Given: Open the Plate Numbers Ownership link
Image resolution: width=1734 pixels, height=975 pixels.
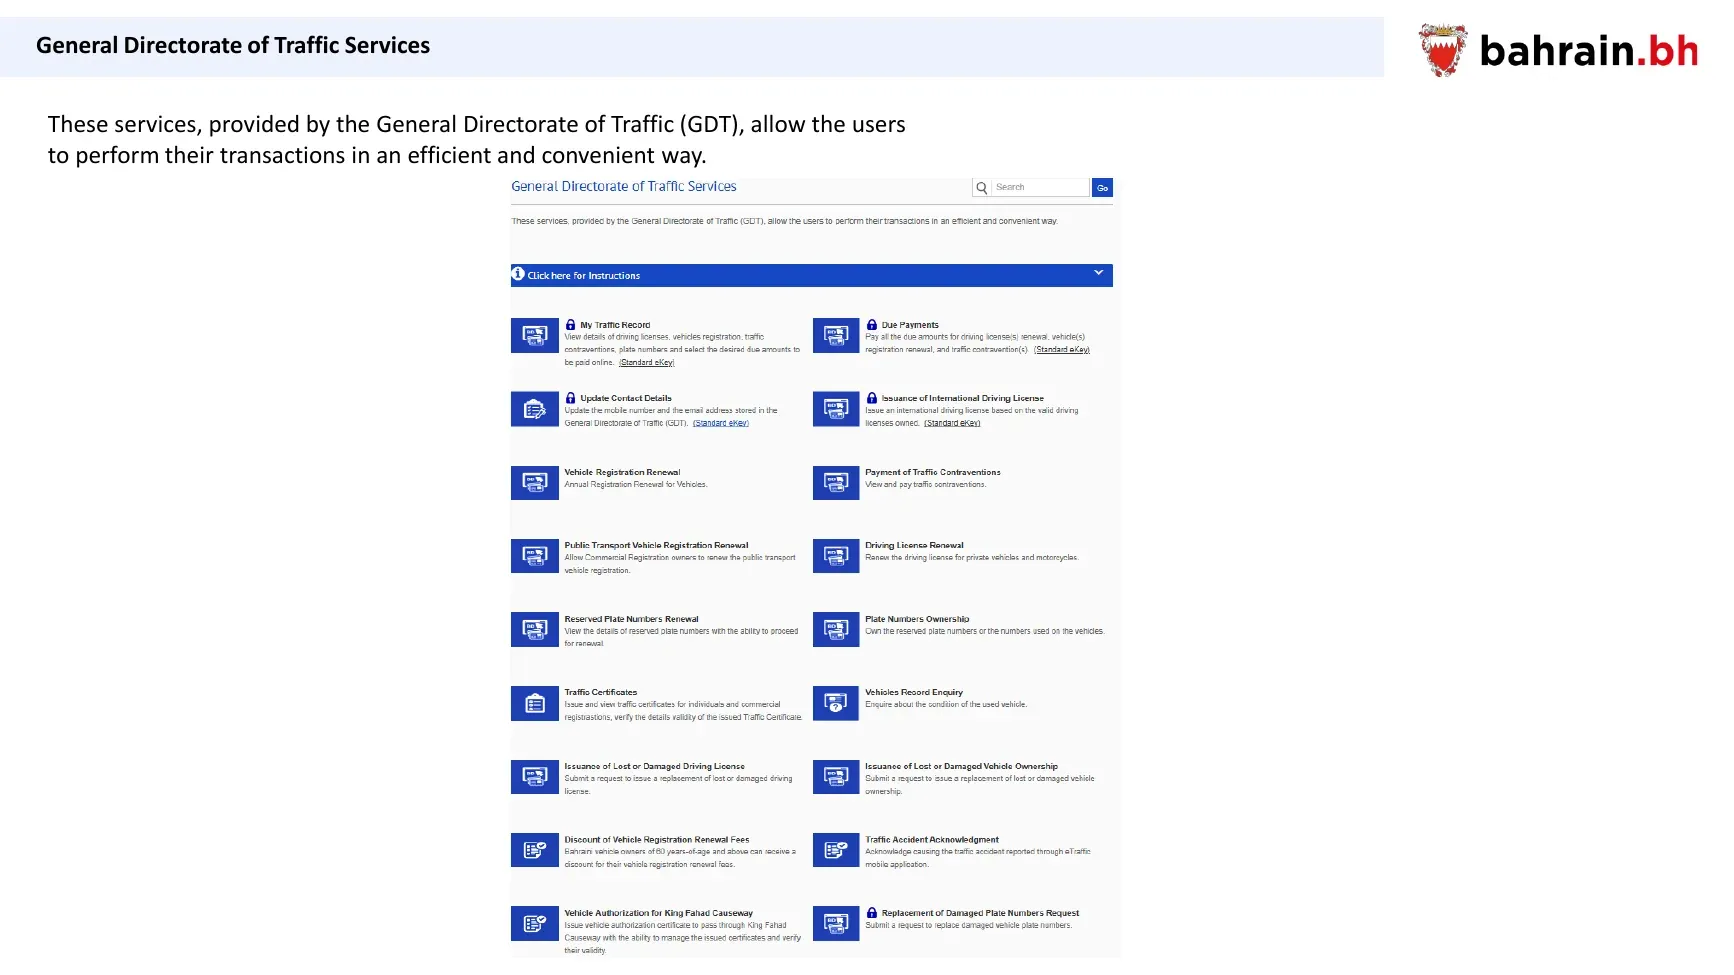Looking at the screenshot, I should tap(917, 619).
